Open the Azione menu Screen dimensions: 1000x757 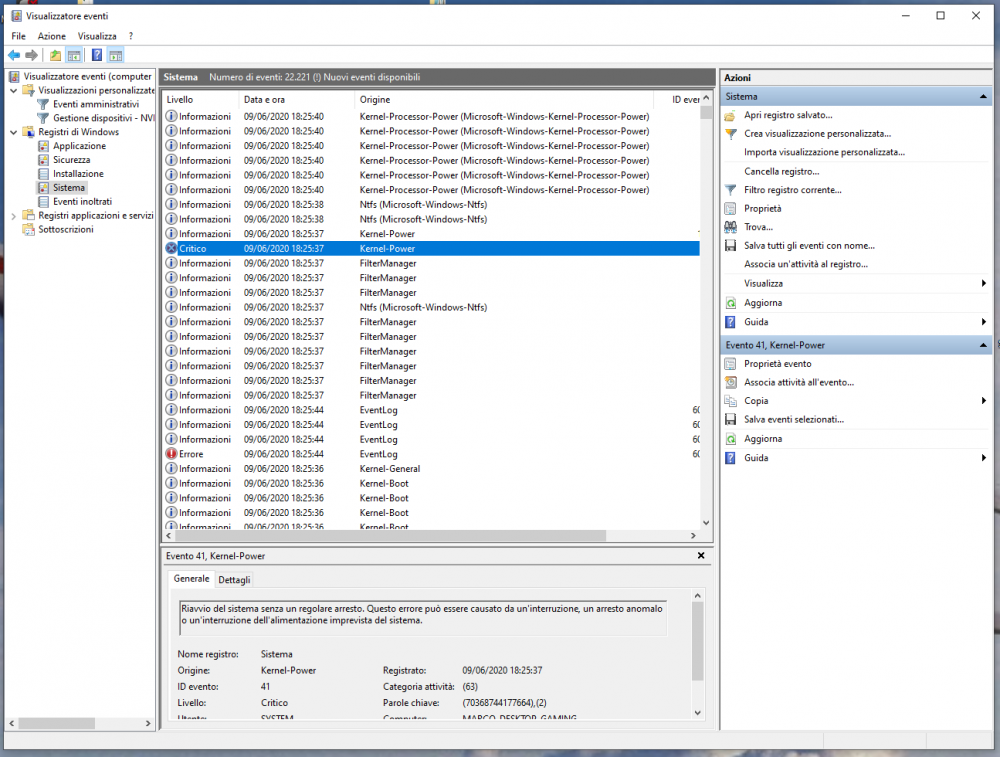pyautogui.click(x=52, y=36)
